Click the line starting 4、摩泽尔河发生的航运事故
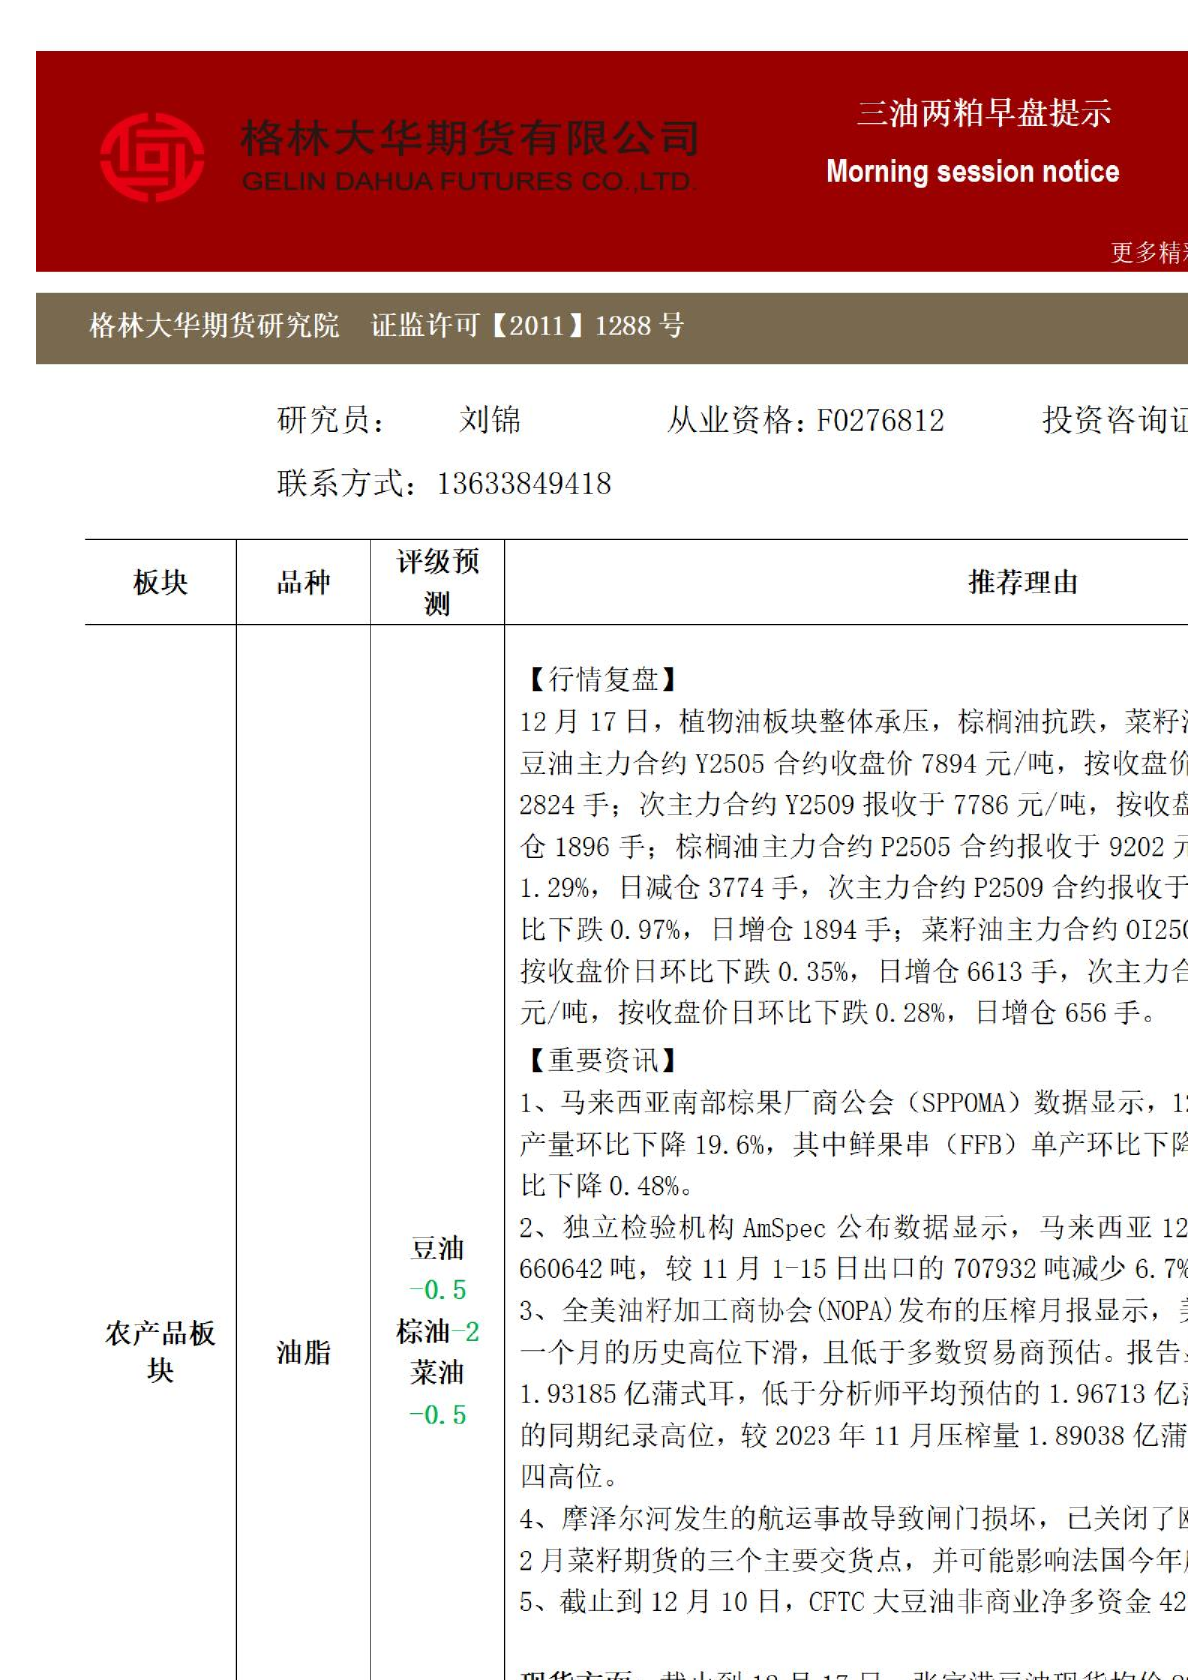Screen dimensions: 1188x1680 tap(853, 1518)
